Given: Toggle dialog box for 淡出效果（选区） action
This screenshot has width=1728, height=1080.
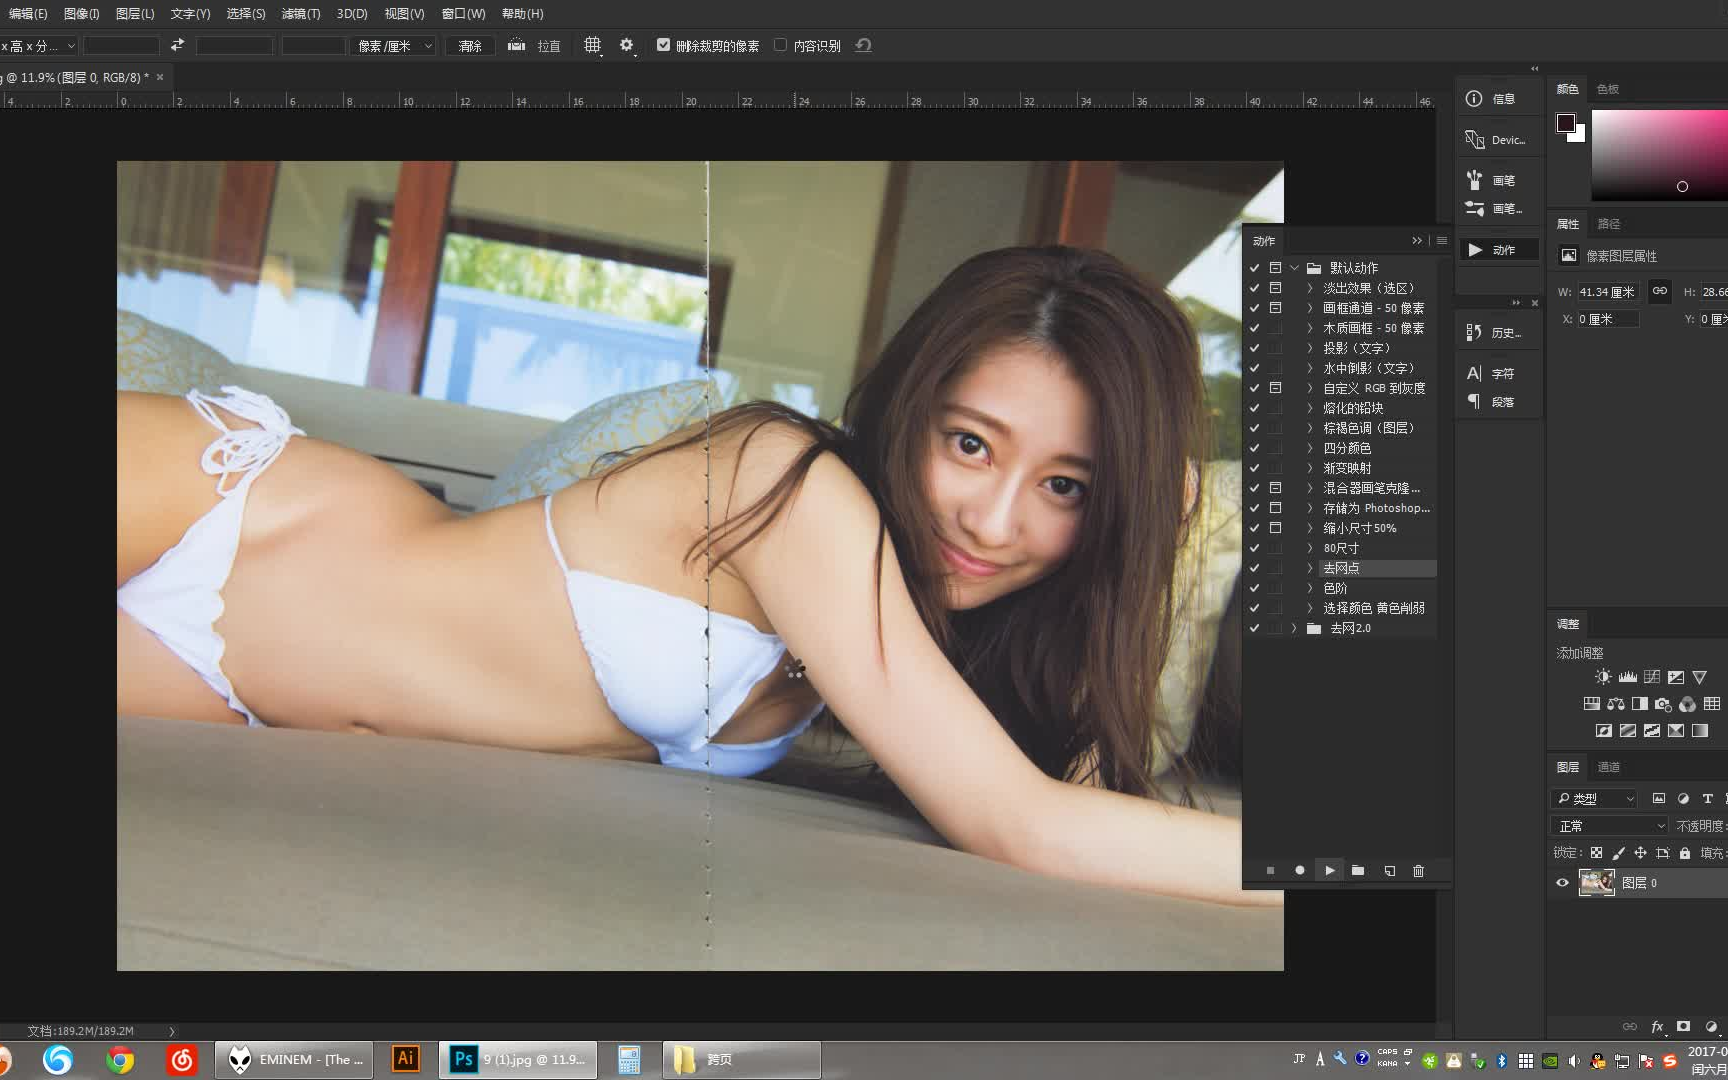Looking at the screenshot, I should pyautogui.click(x=1275, y=288).
